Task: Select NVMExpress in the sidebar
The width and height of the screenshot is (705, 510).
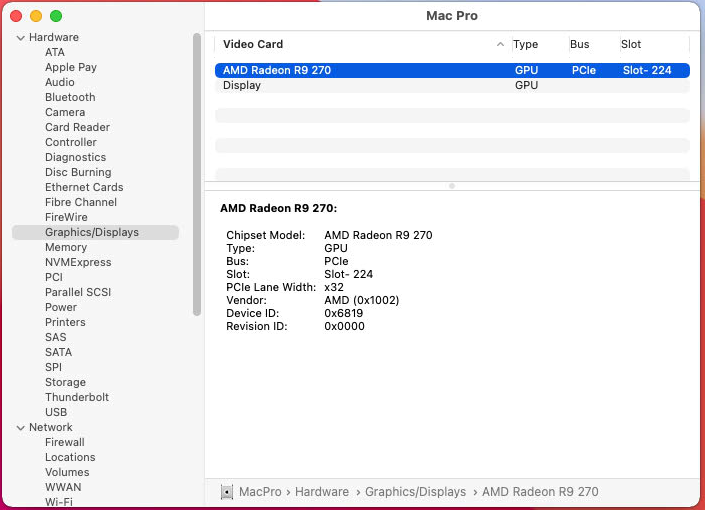Action: click(78, 262)
